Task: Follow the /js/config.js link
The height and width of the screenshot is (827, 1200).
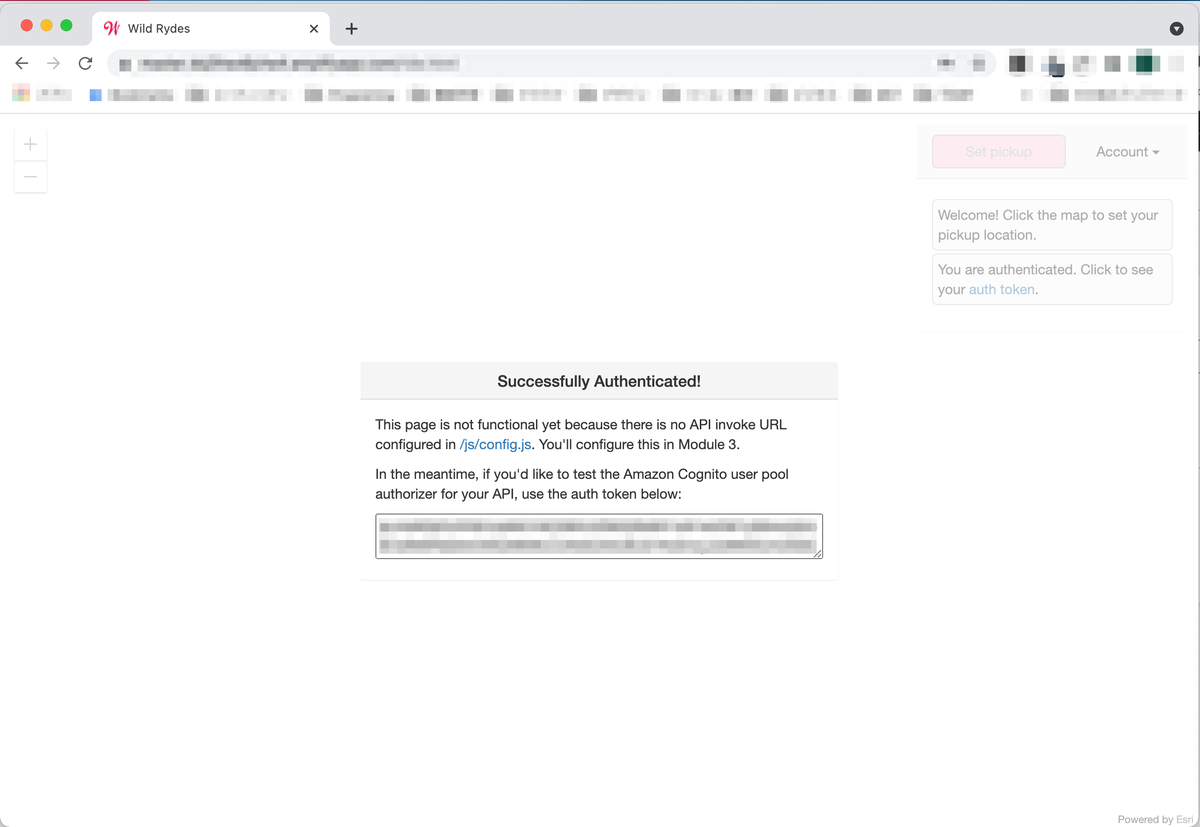Action: (496, 444)
